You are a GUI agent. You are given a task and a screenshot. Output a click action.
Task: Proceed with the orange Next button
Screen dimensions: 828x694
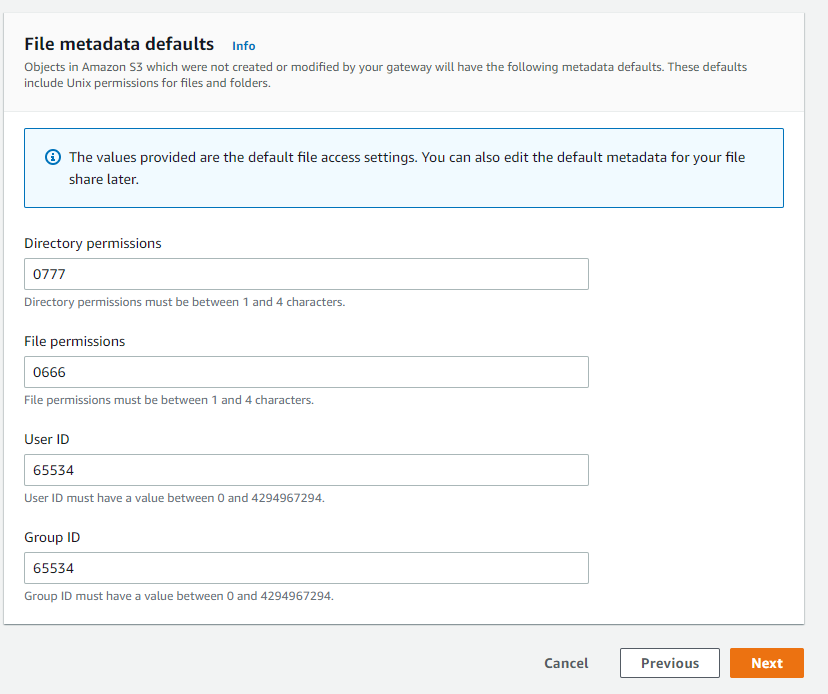[x=766, y=663]
